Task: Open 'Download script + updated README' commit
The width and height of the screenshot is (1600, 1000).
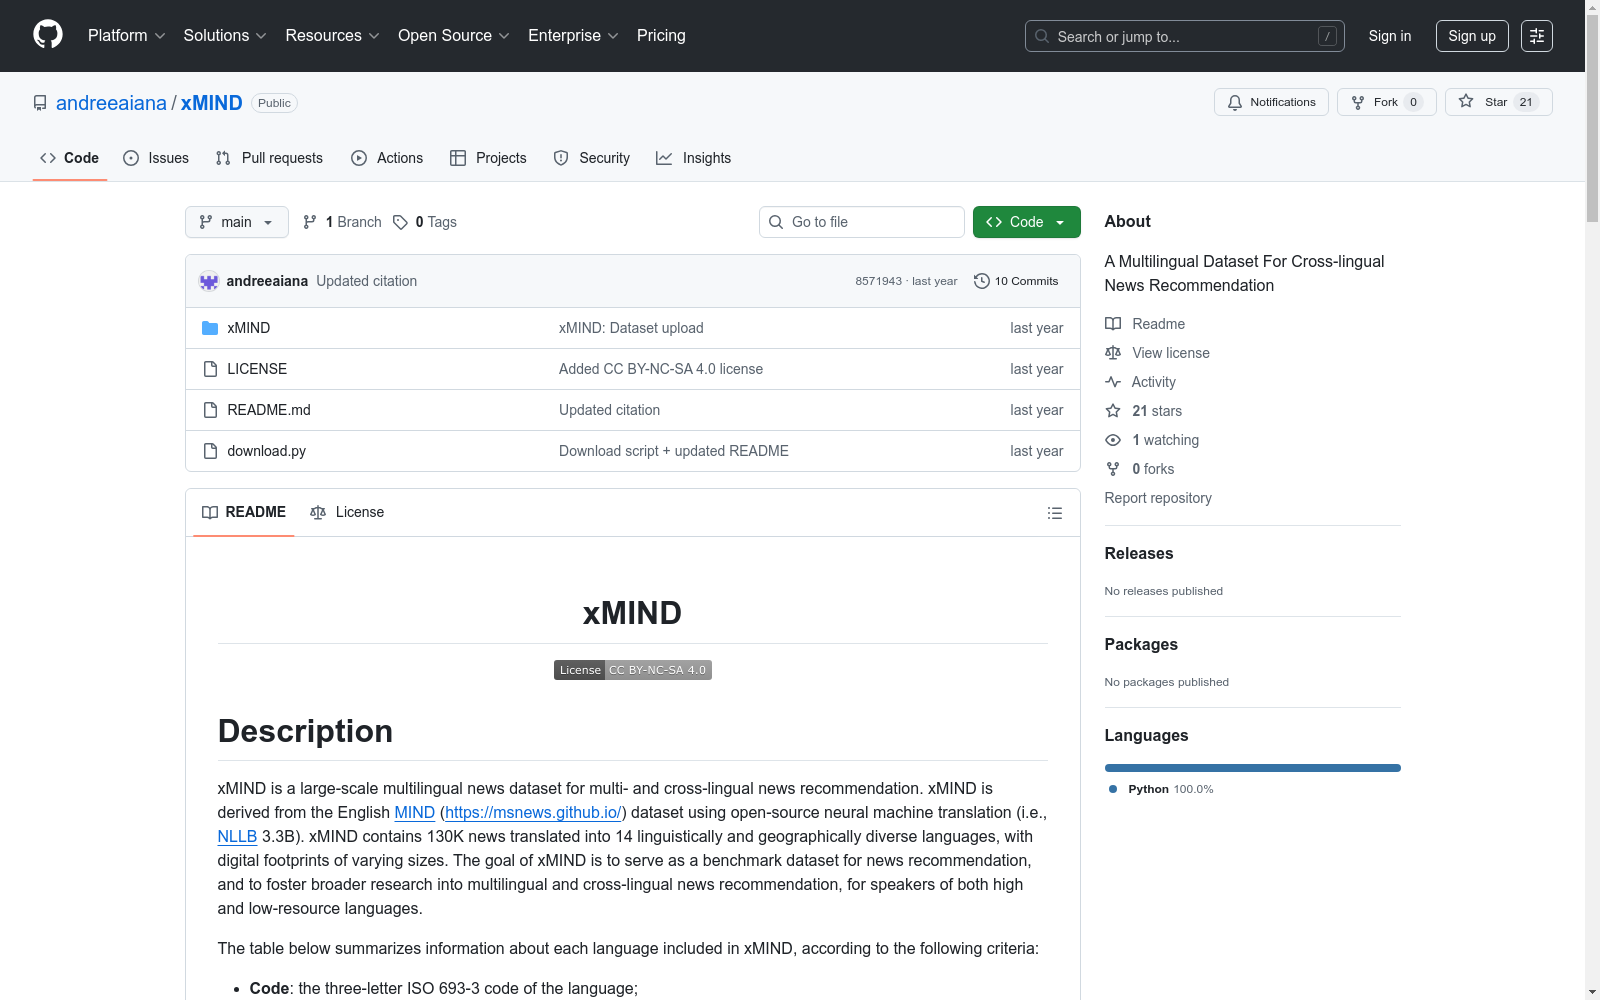Action: (674, 451)
